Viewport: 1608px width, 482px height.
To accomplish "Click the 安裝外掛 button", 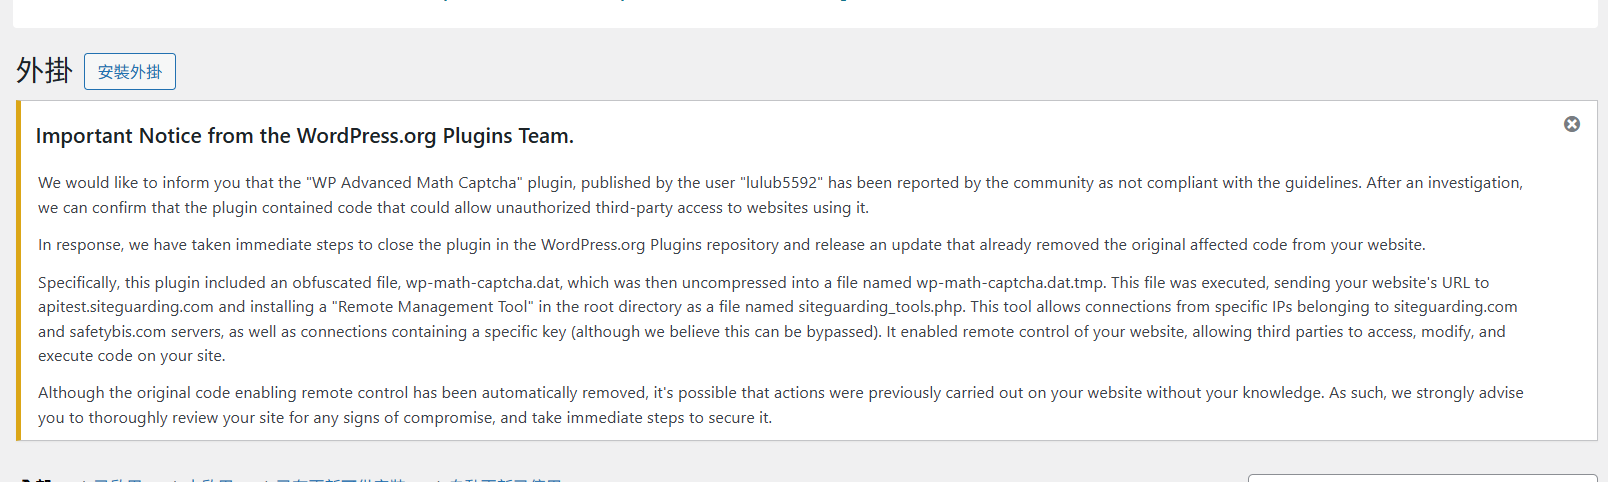I will tap(130, 72).
